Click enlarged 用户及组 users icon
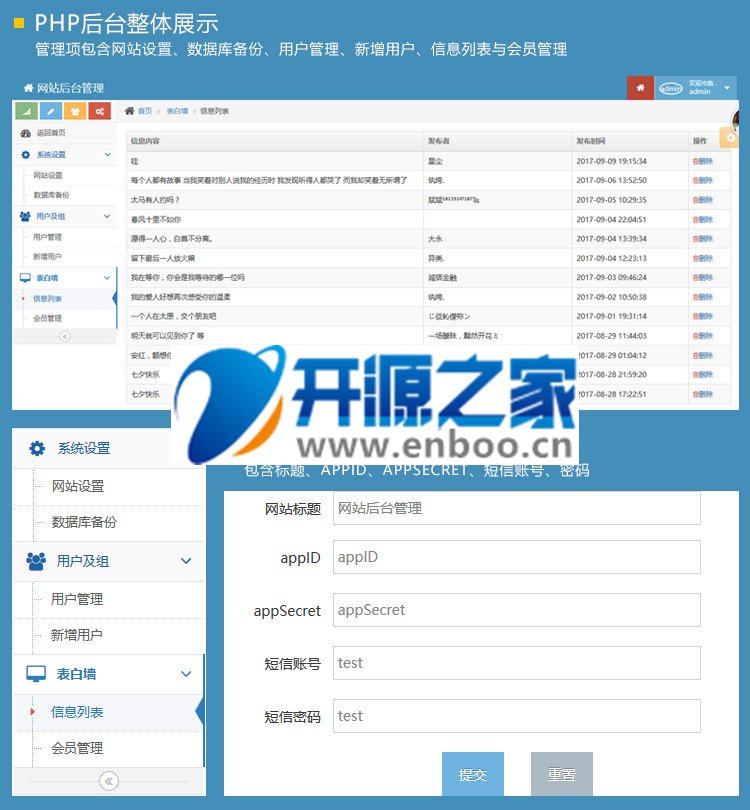The height and width of the screenshot is (810, 750). pos(36,561)
